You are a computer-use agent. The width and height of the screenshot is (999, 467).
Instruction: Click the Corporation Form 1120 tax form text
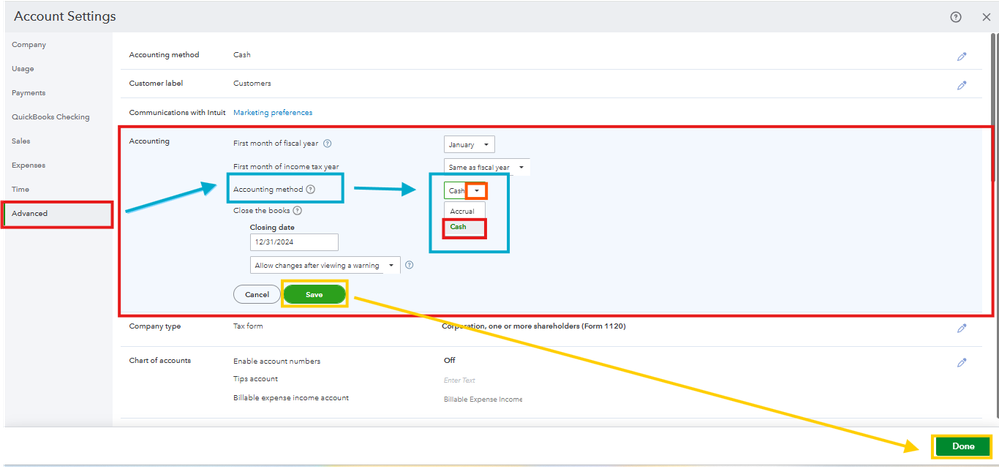(x=533, y=326)
